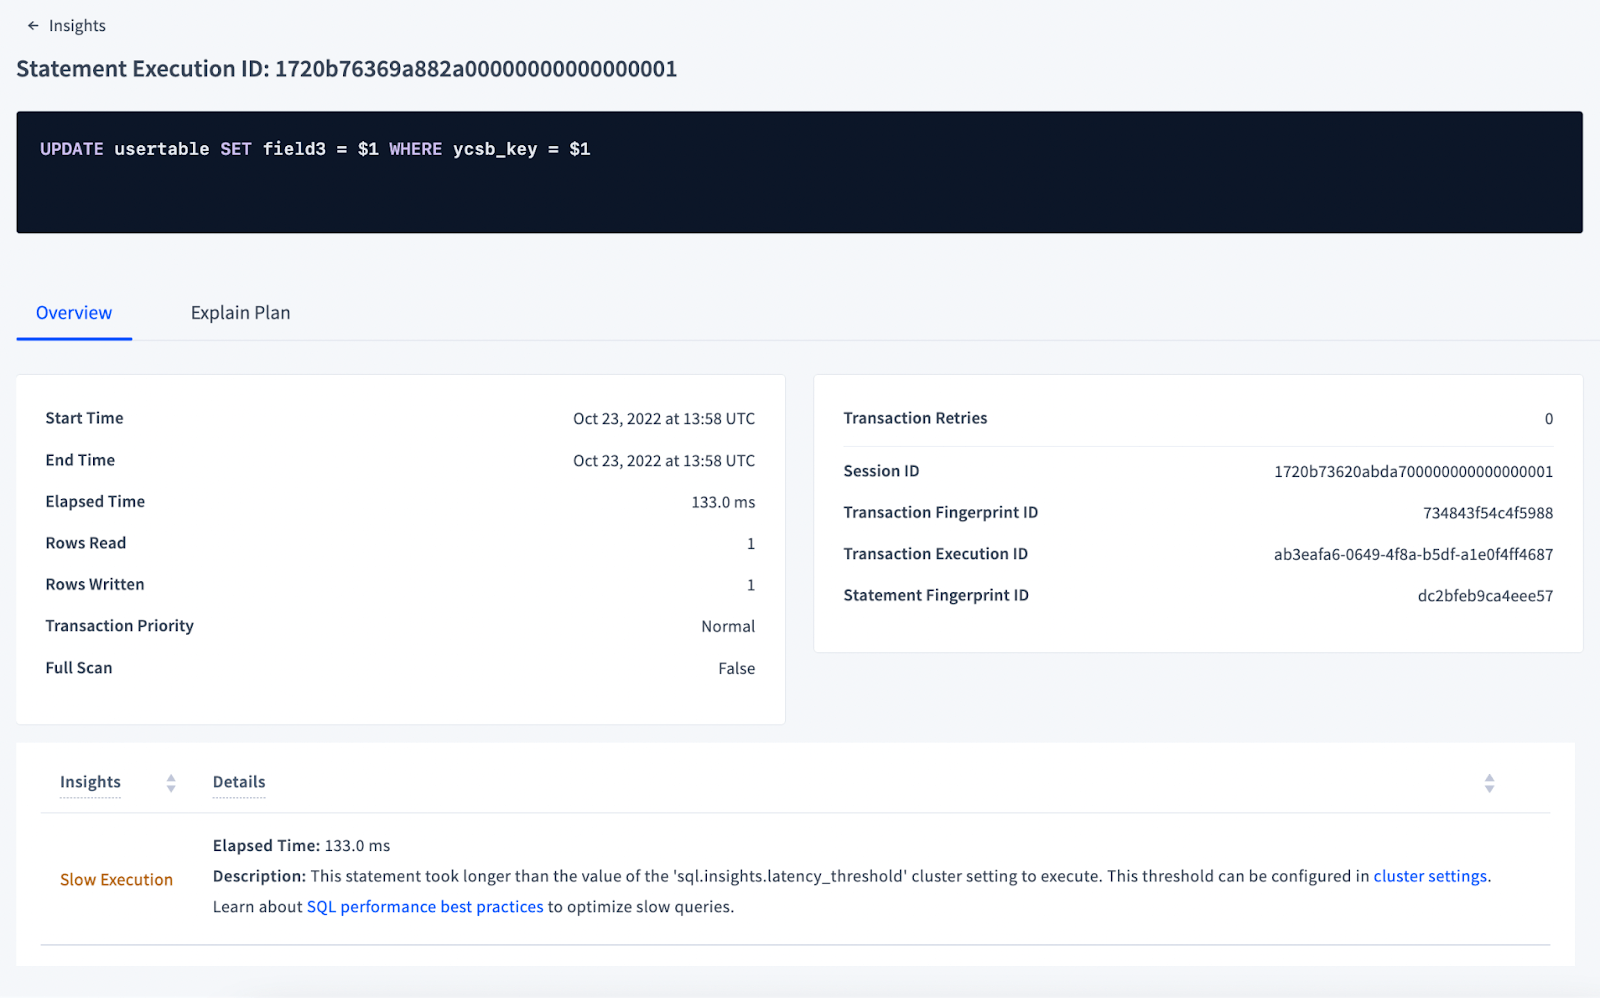Select the Overview tab

pyautogui.click(x=74, y=313)
